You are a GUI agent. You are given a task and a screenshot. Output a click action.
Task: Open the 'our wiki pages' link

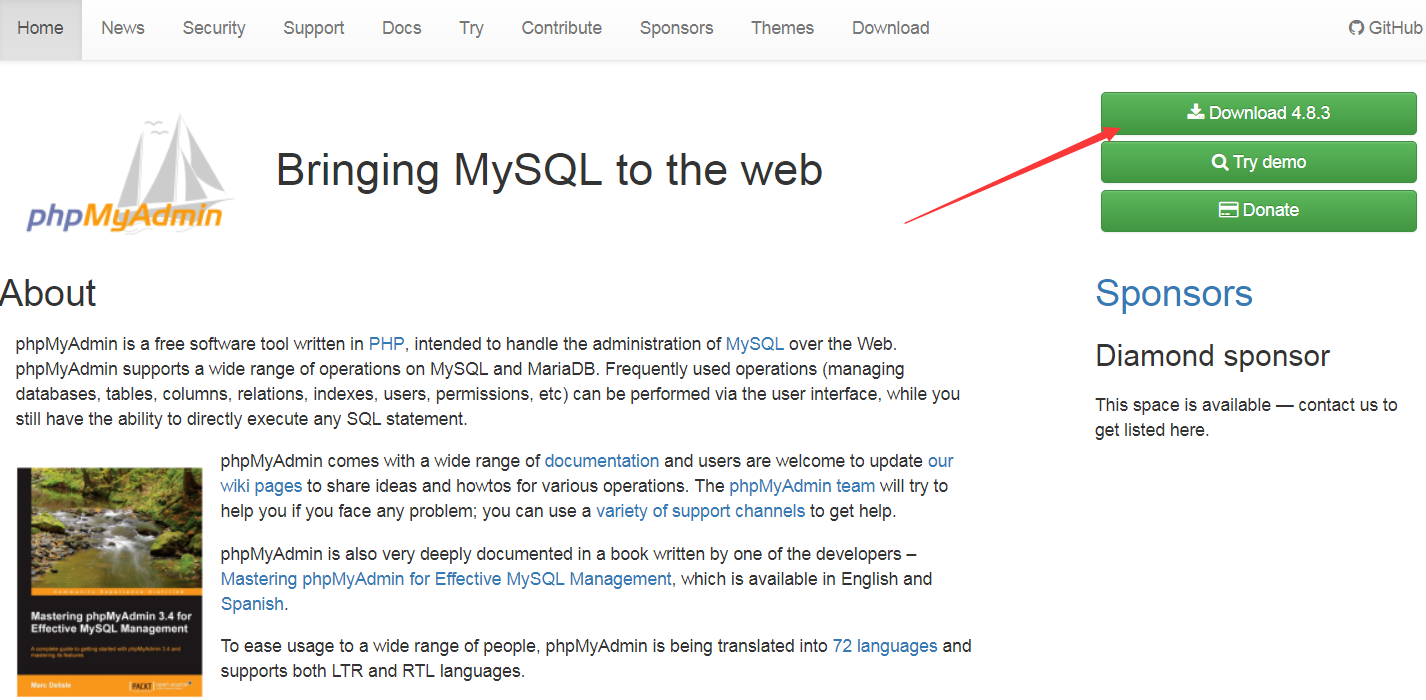[261, 486]
